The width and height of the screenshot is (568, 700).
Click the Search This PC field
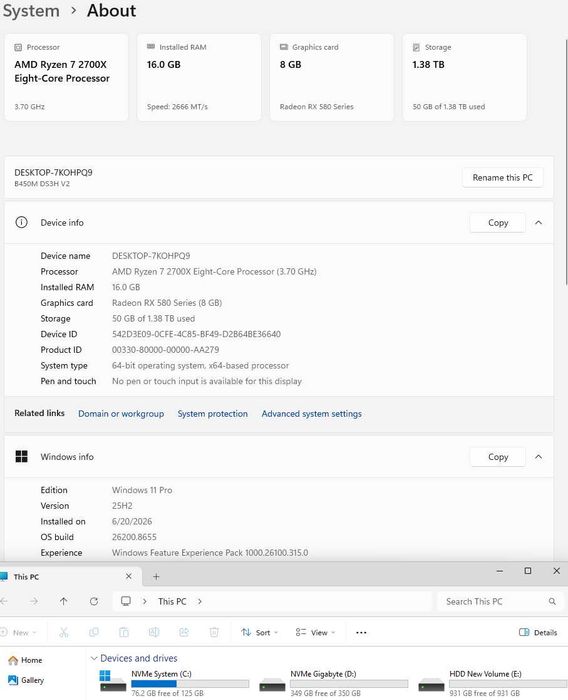499,602
